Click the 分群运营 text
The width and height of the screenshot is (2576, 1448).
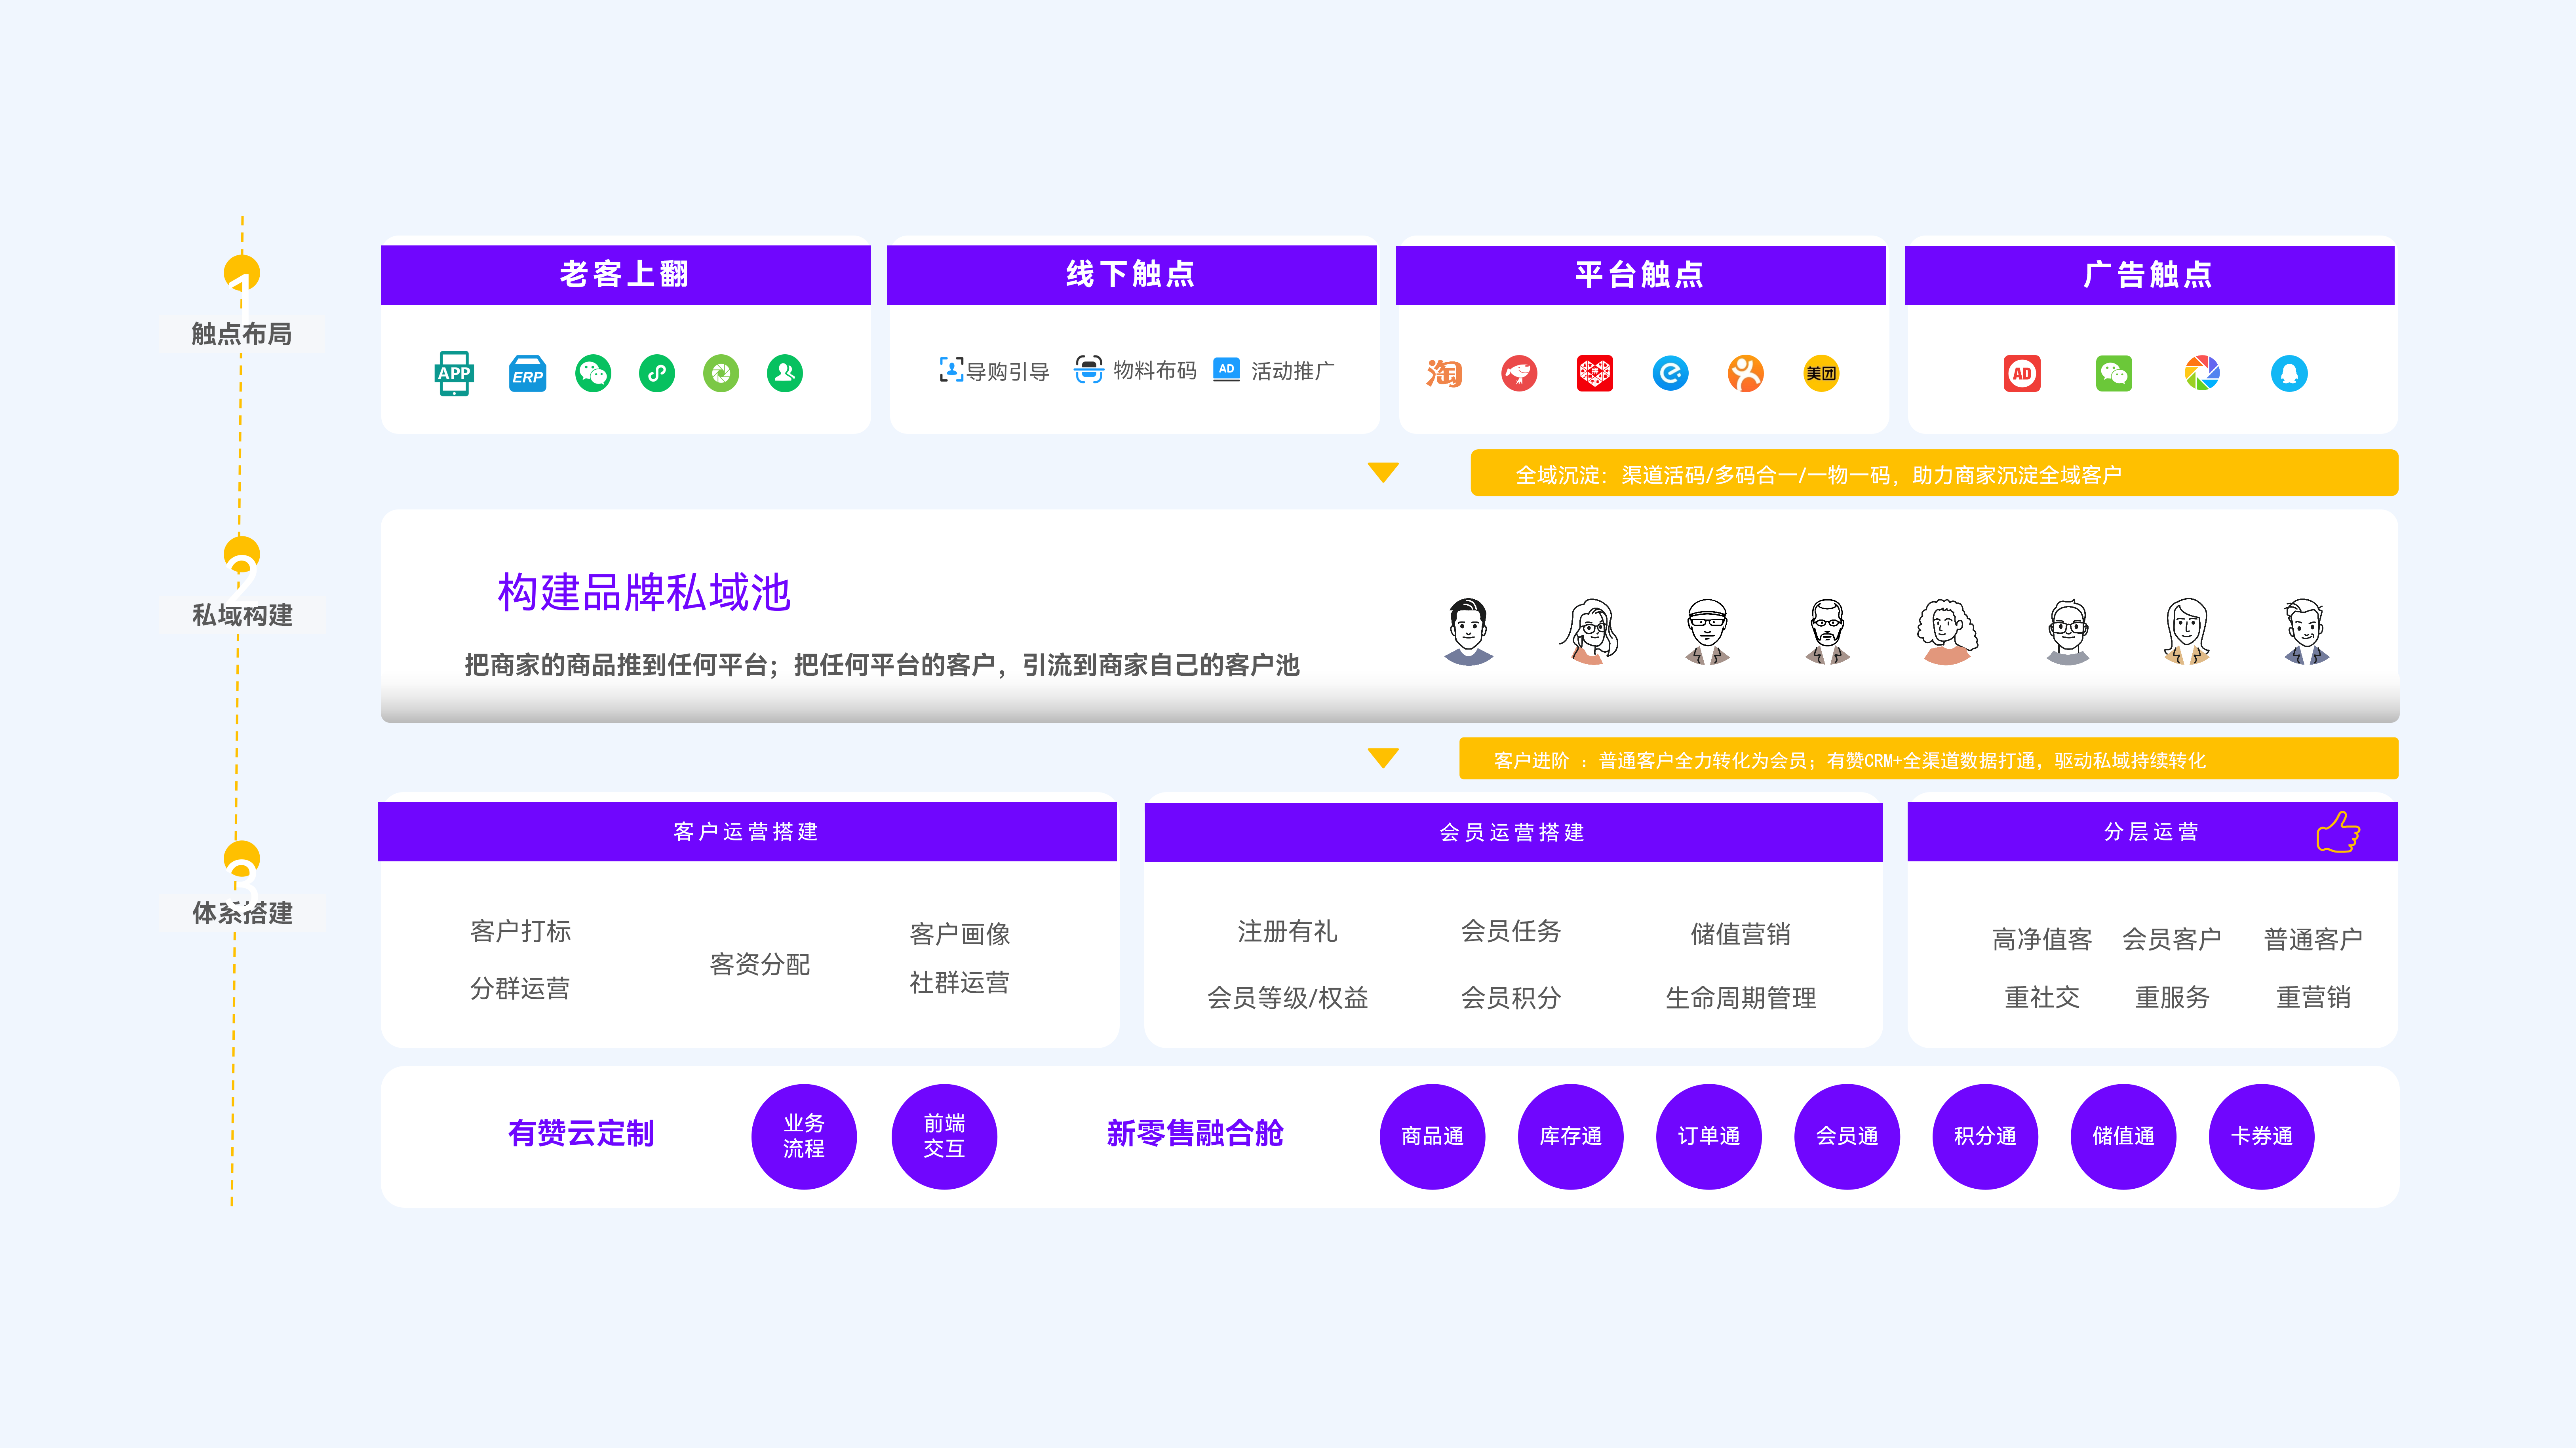pos(520,988)
